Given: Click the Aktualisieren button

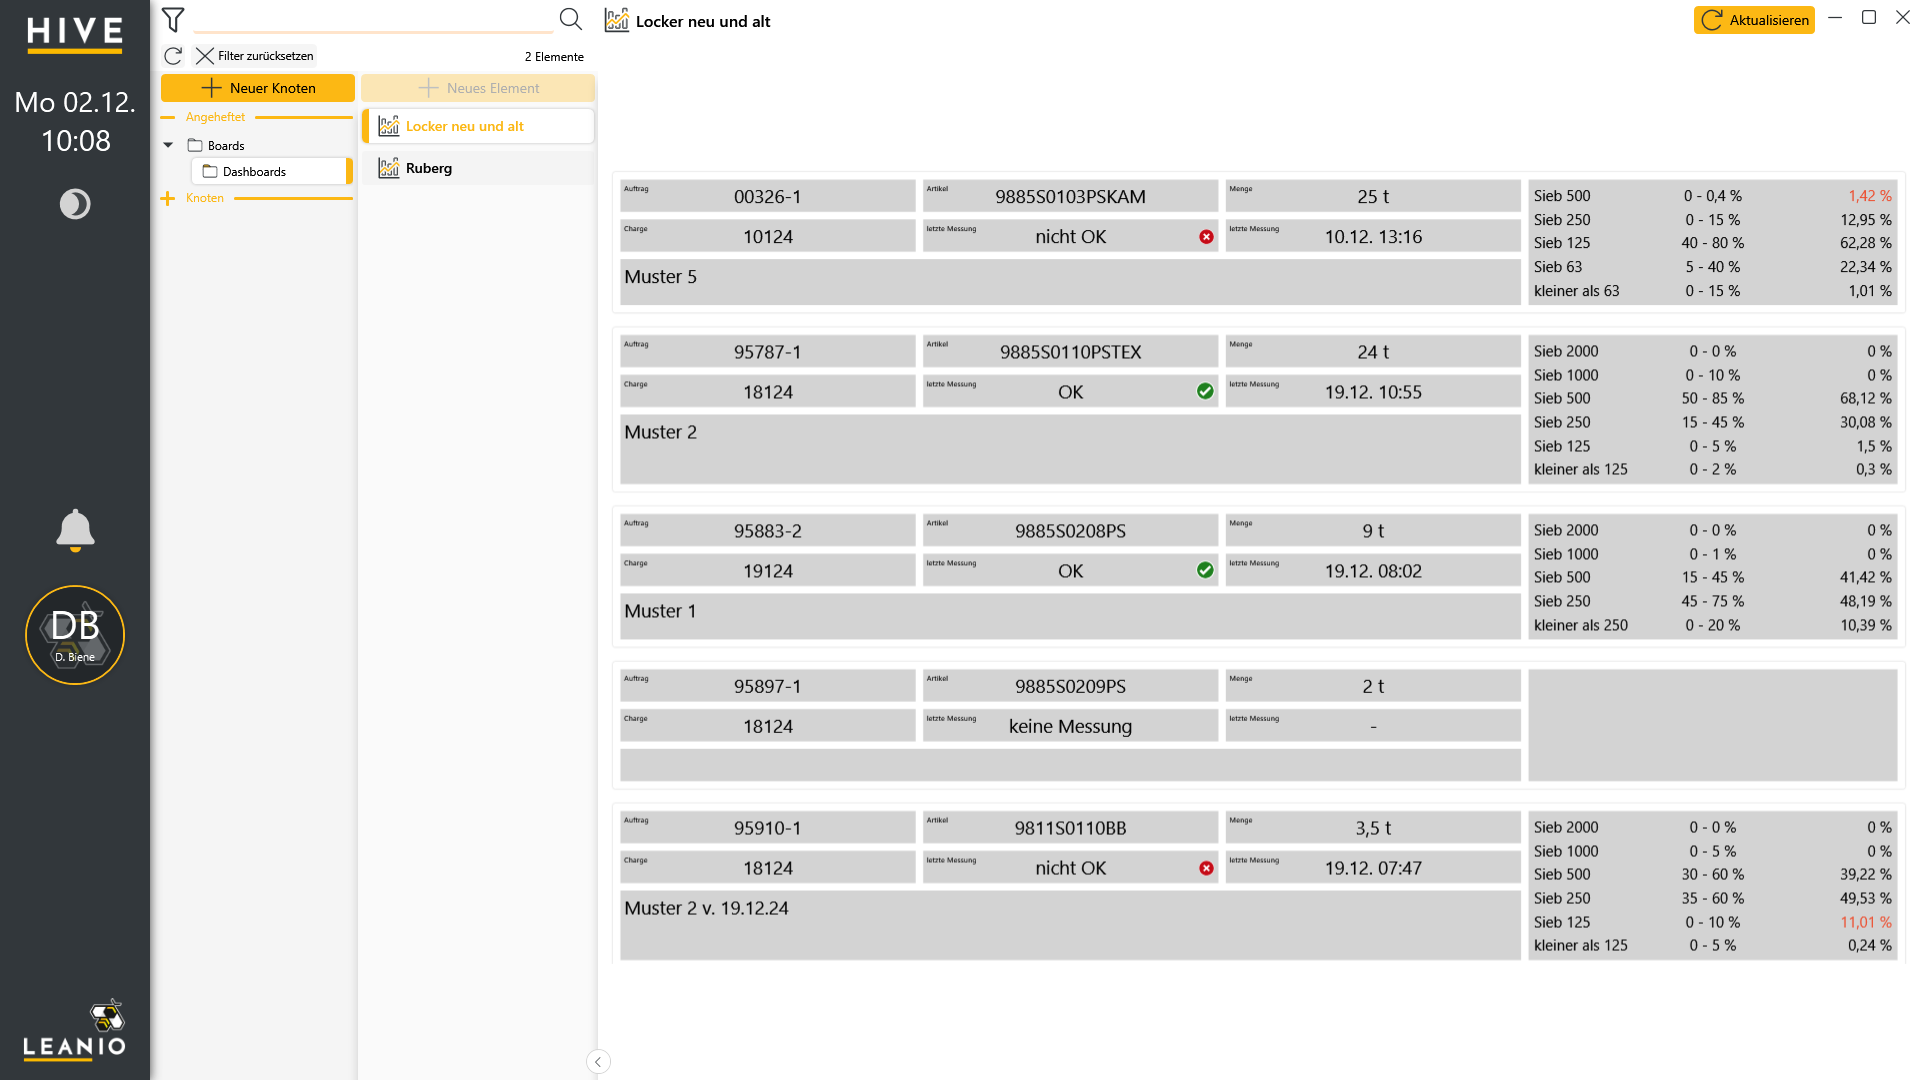Looking at the screenshot, I should (1754, 20).
